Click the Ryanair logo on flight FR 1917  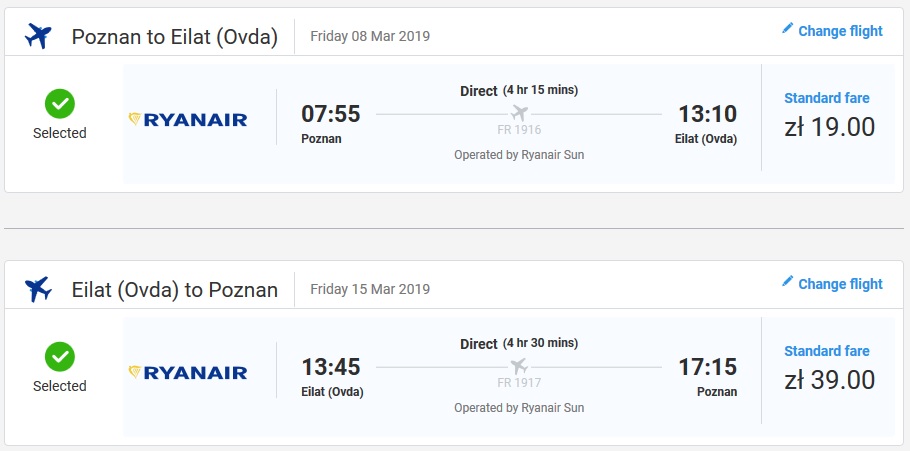point(188,373)
